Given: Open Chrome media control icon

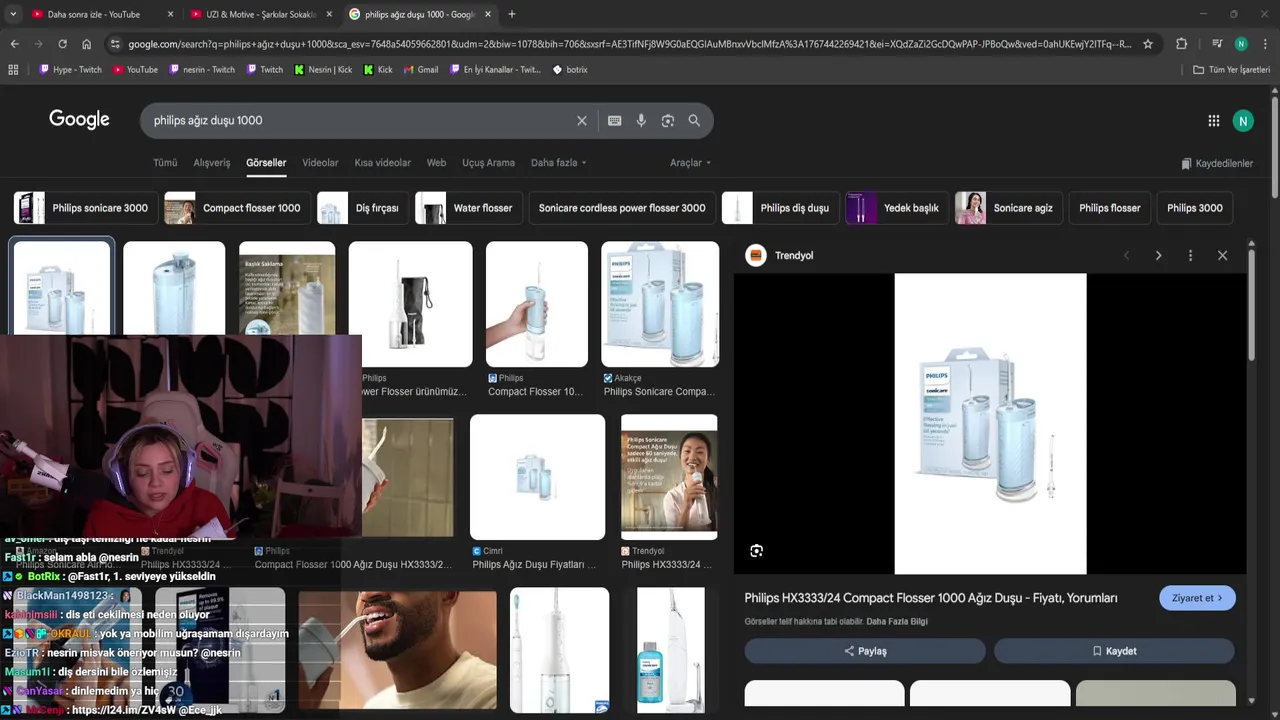Looking at the screenshot, I should pos(1217,44).
